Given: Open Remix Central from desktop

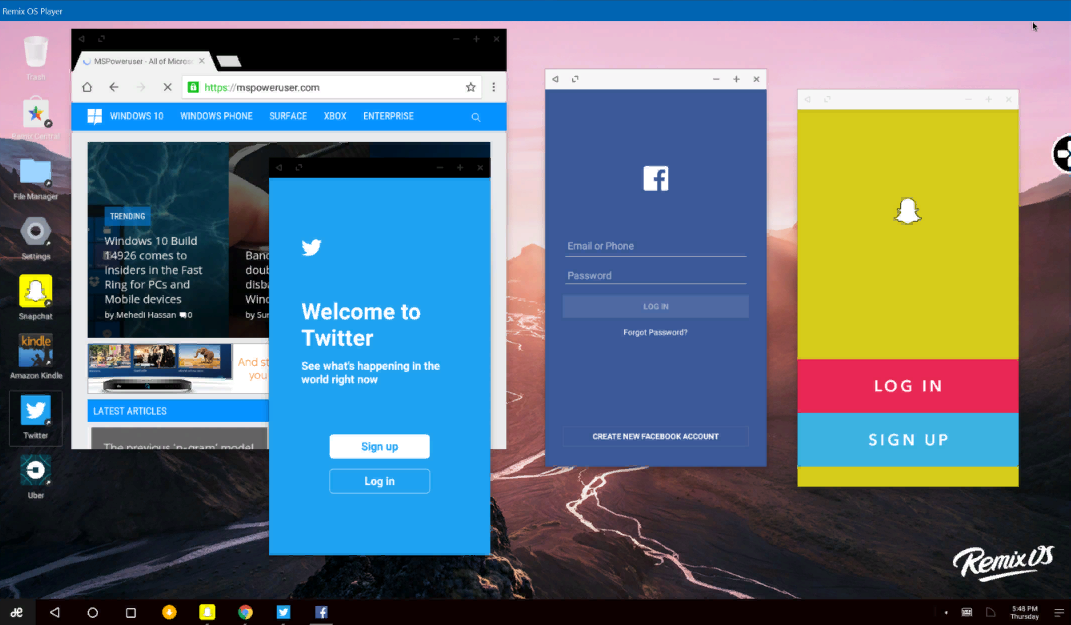Looking at the screenshot, I should [36, 115].
